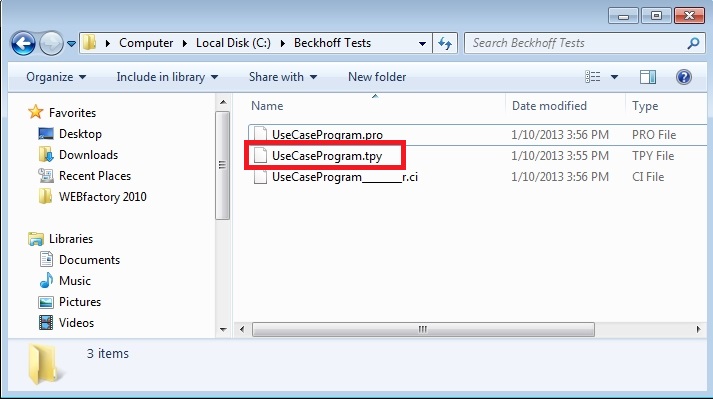Open the view options dropdown arrow
Screen dimensions: 713x399
614,77
